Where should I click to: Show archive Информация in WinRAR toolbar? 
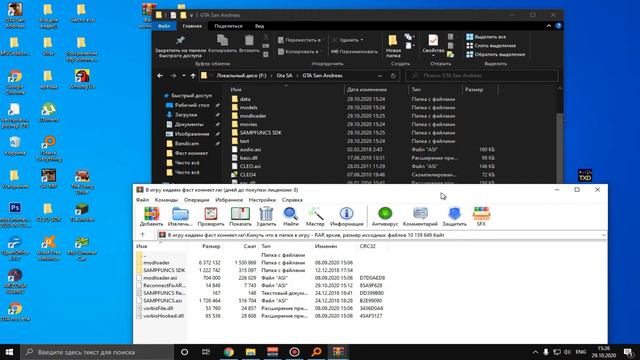[347, 216]
